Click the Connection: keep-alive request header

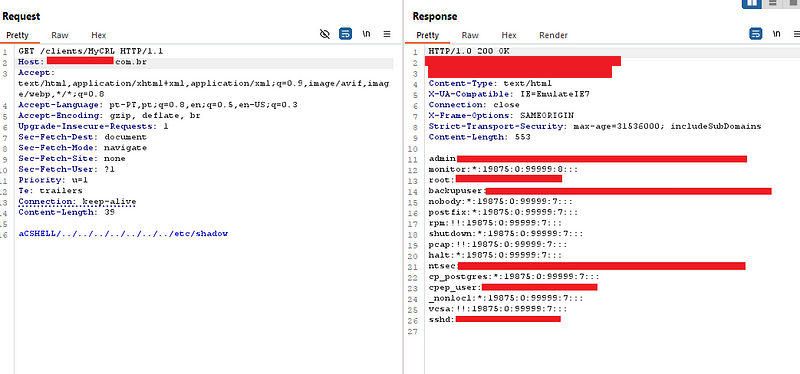pos(77,201)
